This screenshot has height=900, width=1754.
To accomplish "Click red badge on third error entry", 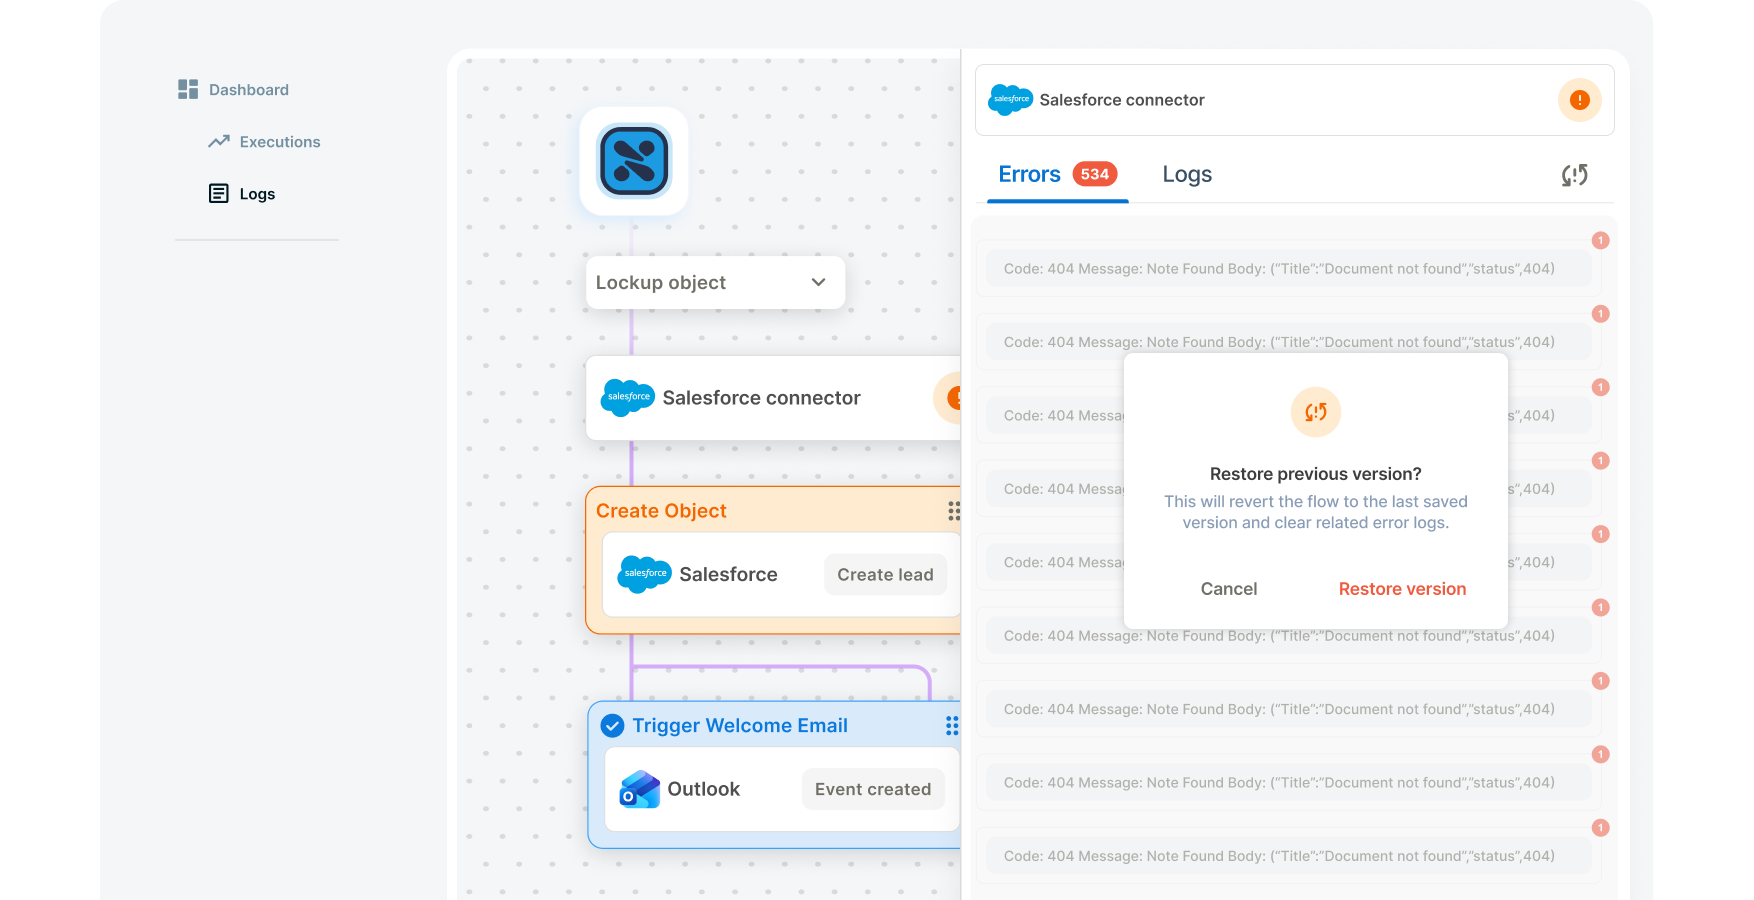I will point(1600,387).
